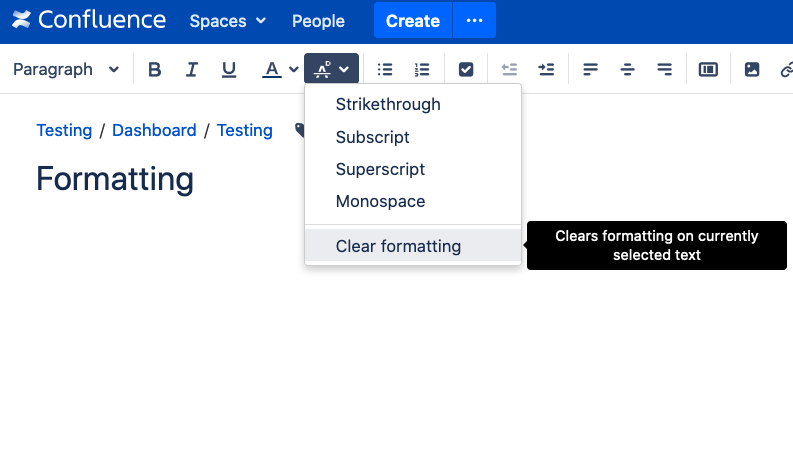The image size is (793, 471).
Task: Click the outdent icon
Action: 509,69
